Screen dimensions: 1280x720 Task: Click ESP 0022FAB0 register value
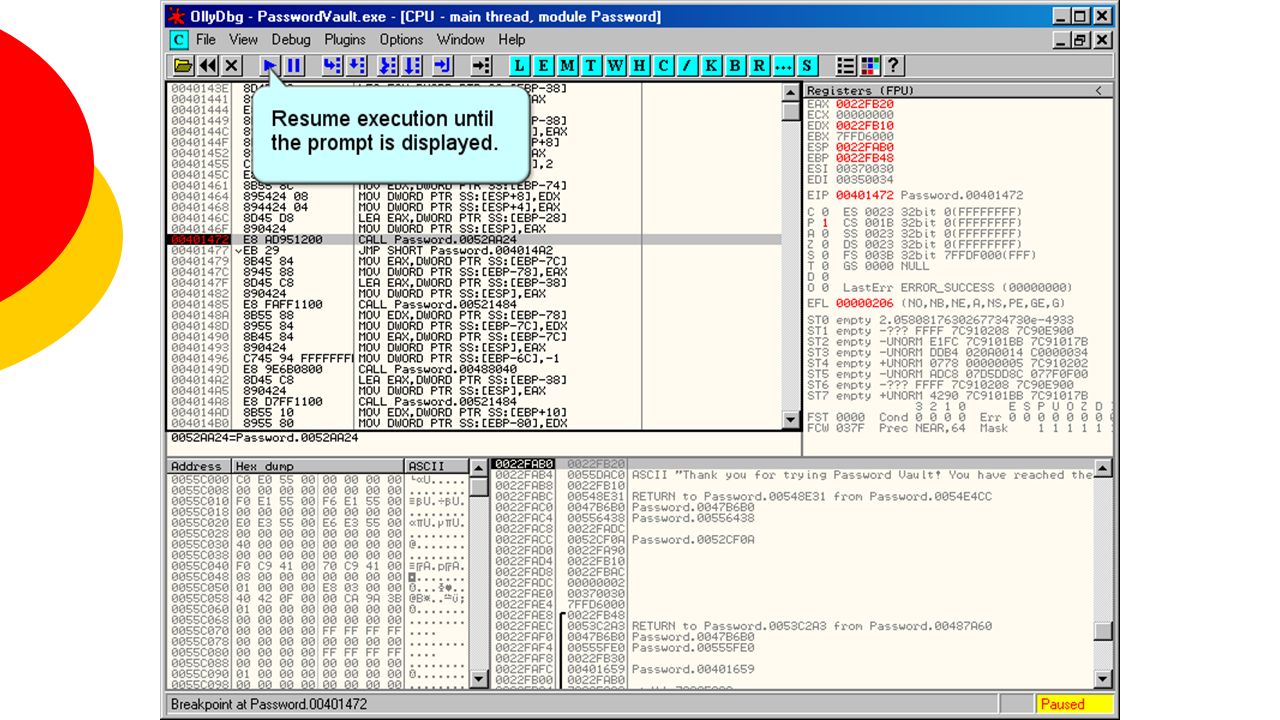(865, 147)
